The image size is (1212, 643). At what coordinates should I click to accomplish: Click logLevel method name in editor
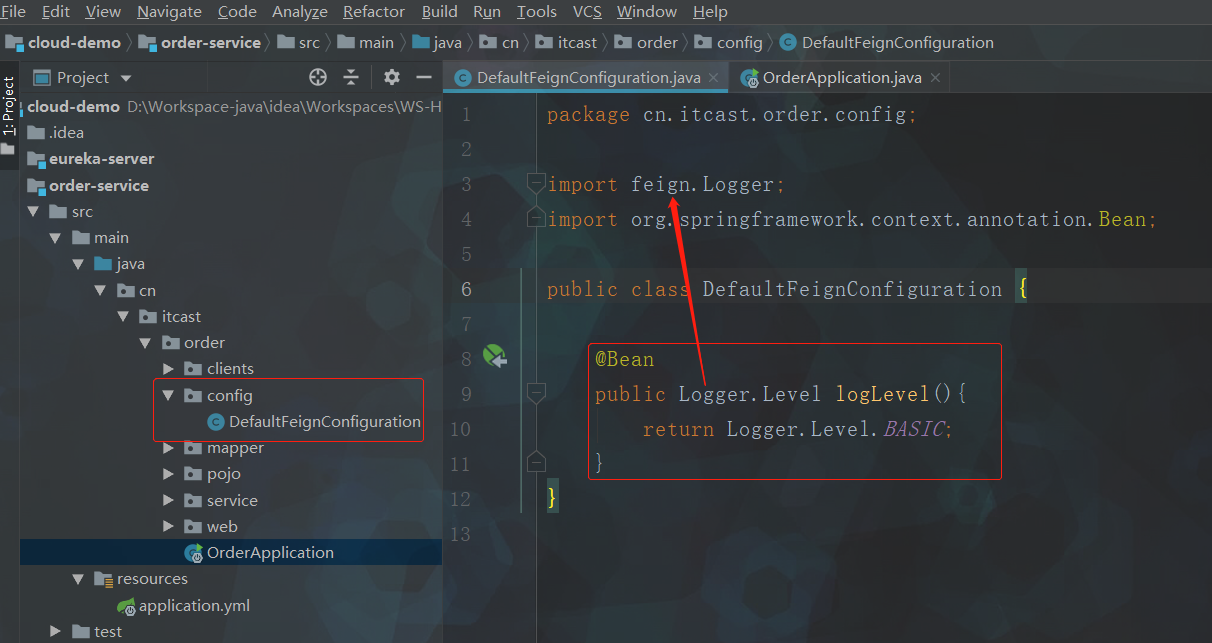(x=883, y=394)
